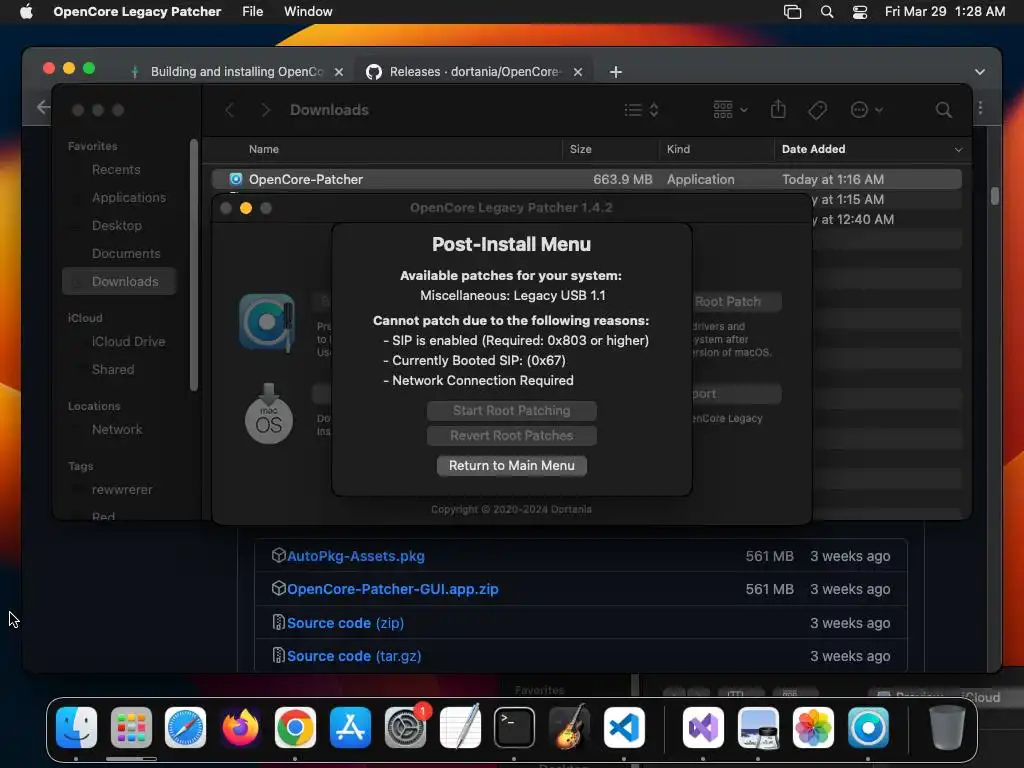
Task: Go forward in Finder Downloads window
Action: [x=265, y=110]
